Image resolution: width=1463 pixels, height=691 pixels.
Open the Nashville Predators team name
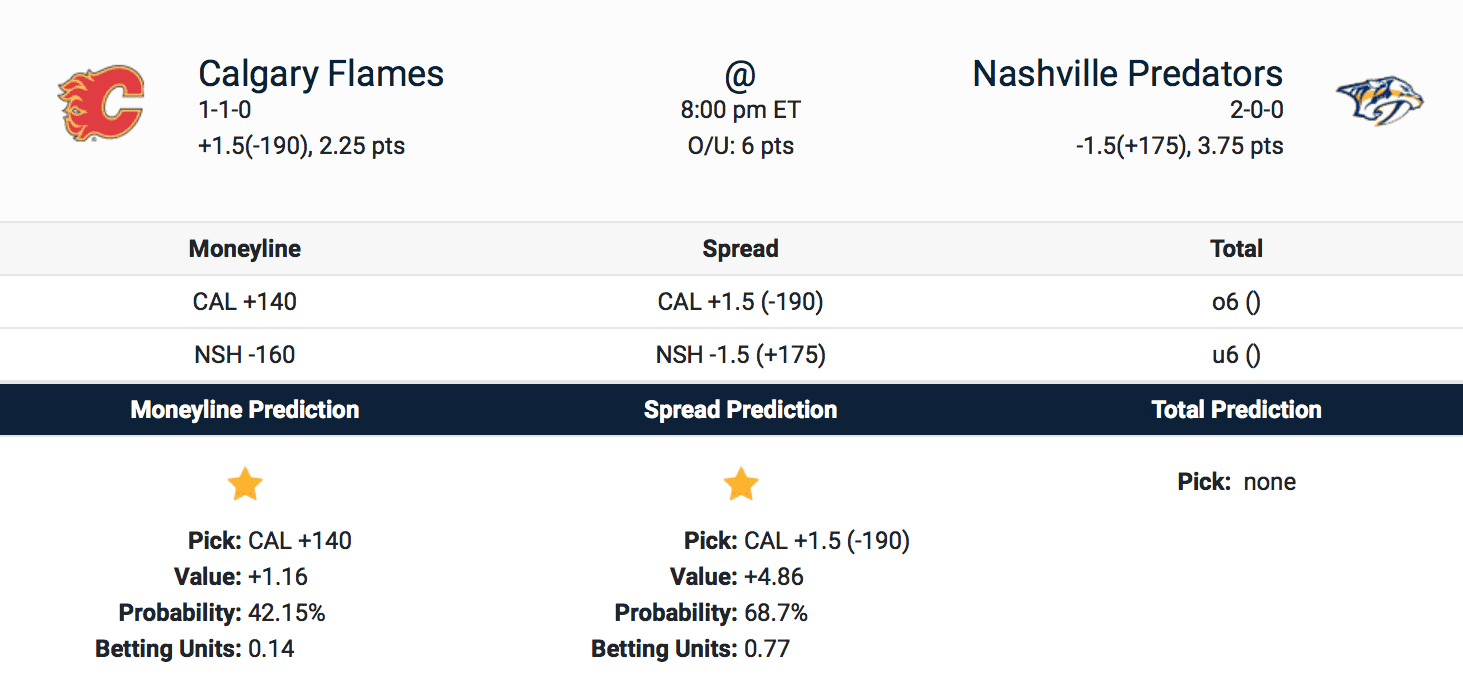(x=1127, y=74)
